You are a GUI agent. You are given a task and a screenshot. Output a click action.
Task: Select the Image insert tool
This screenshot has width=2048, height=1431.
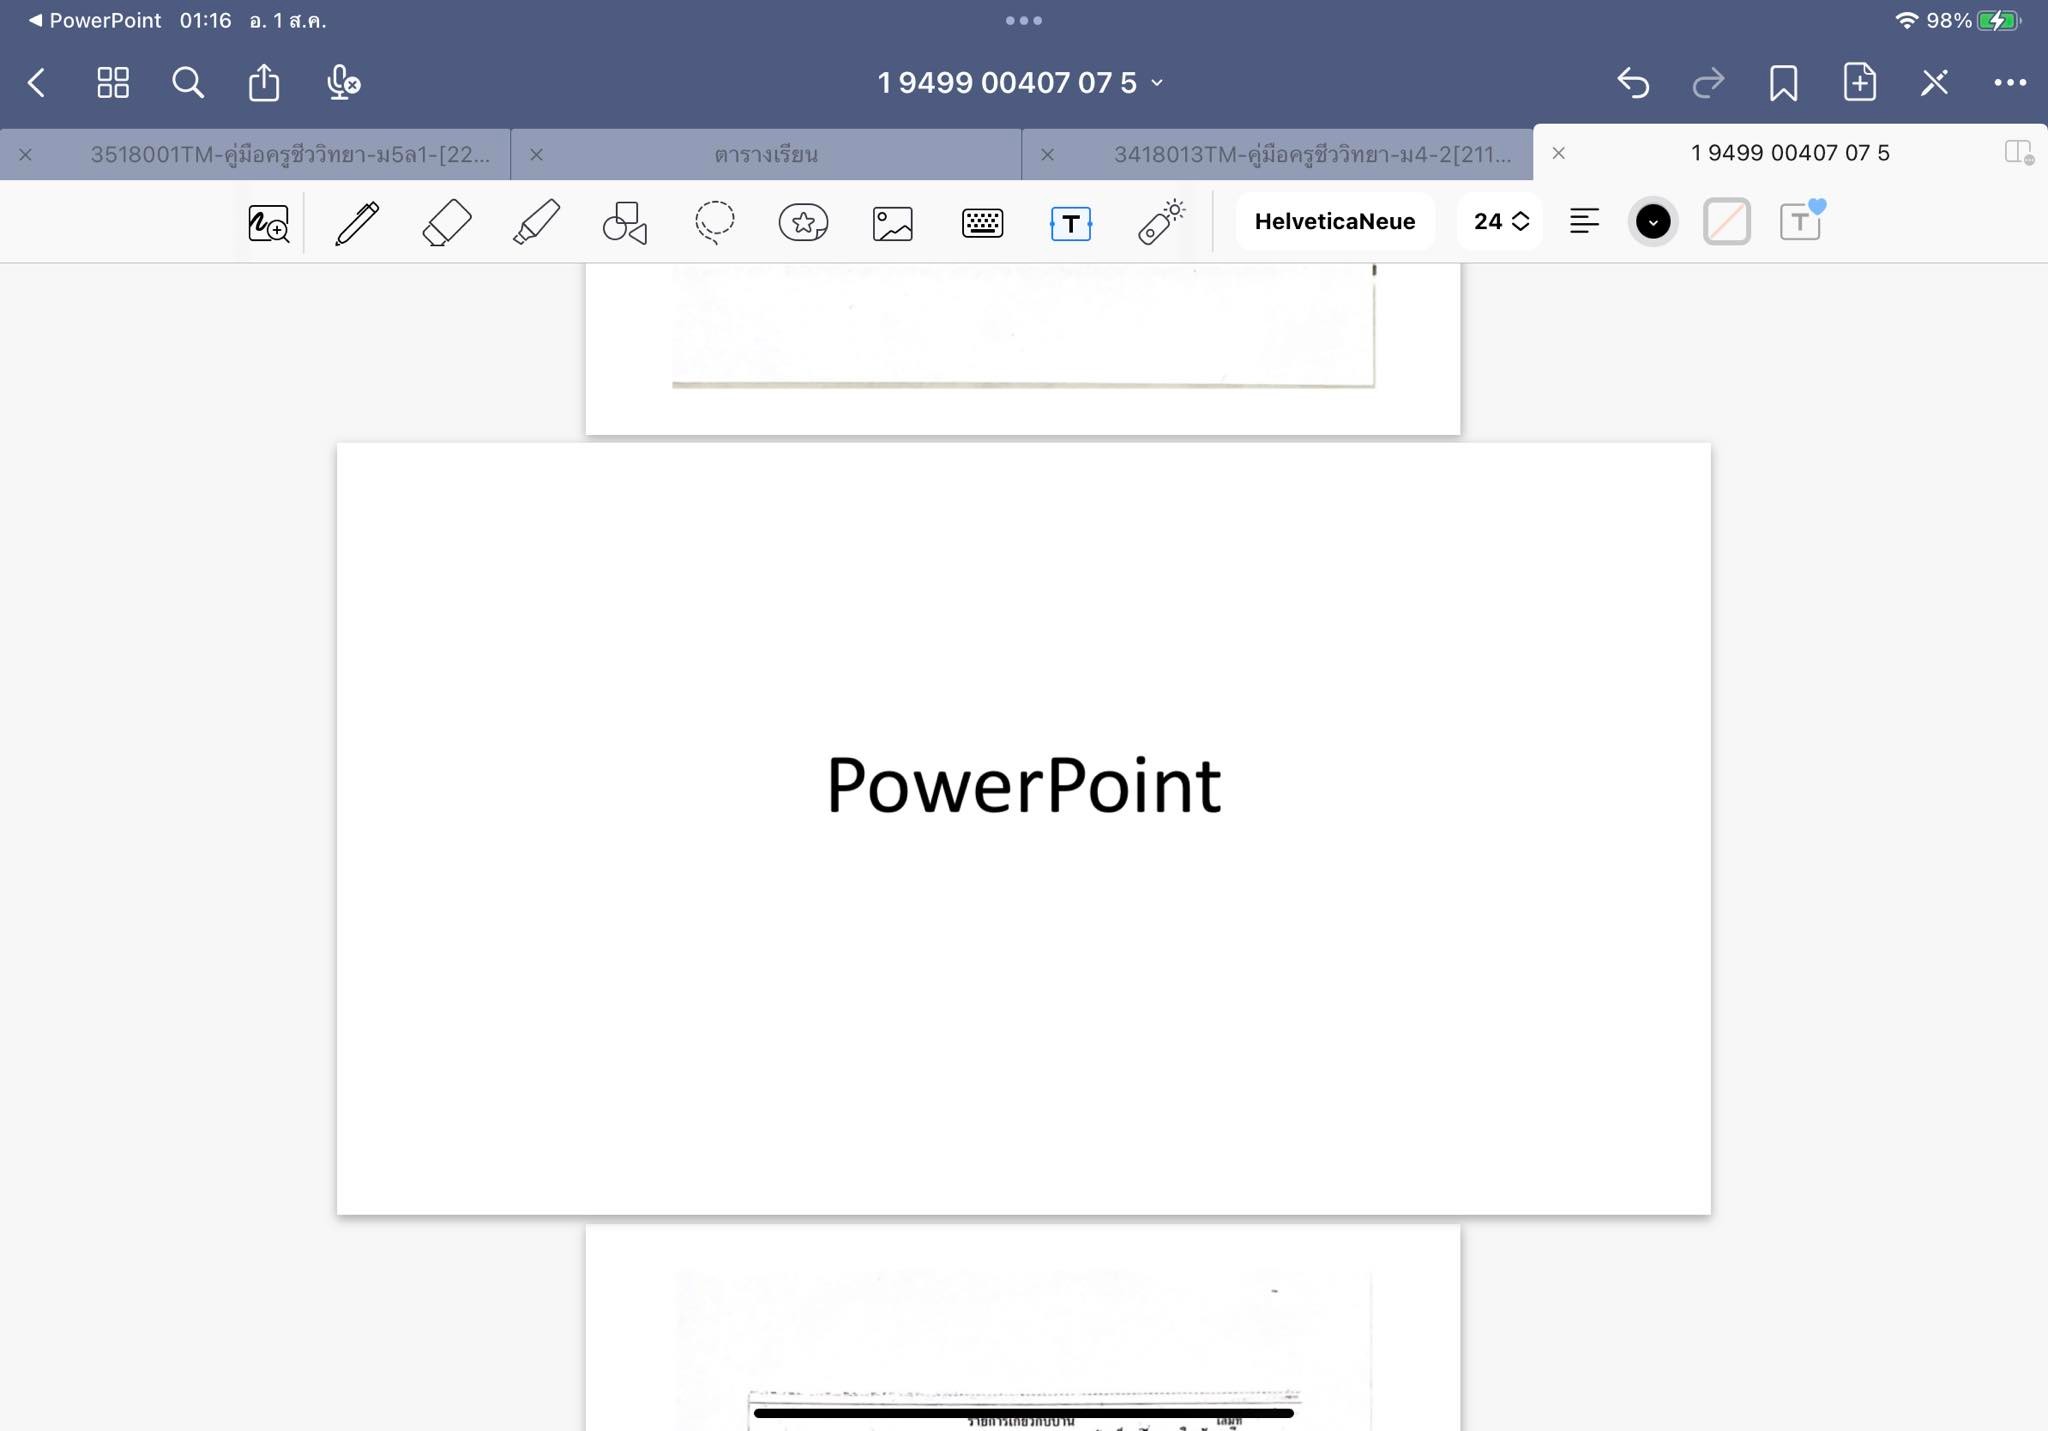[x=892, y=222]
